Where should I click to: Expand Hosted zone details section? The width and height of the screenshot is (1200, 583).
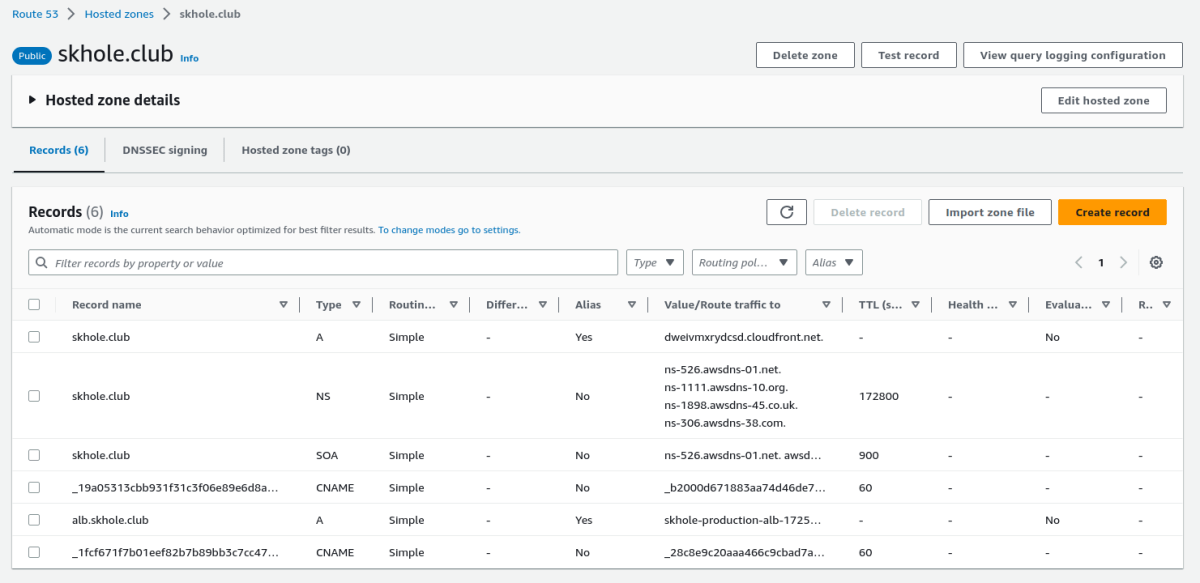pos(105,100)
